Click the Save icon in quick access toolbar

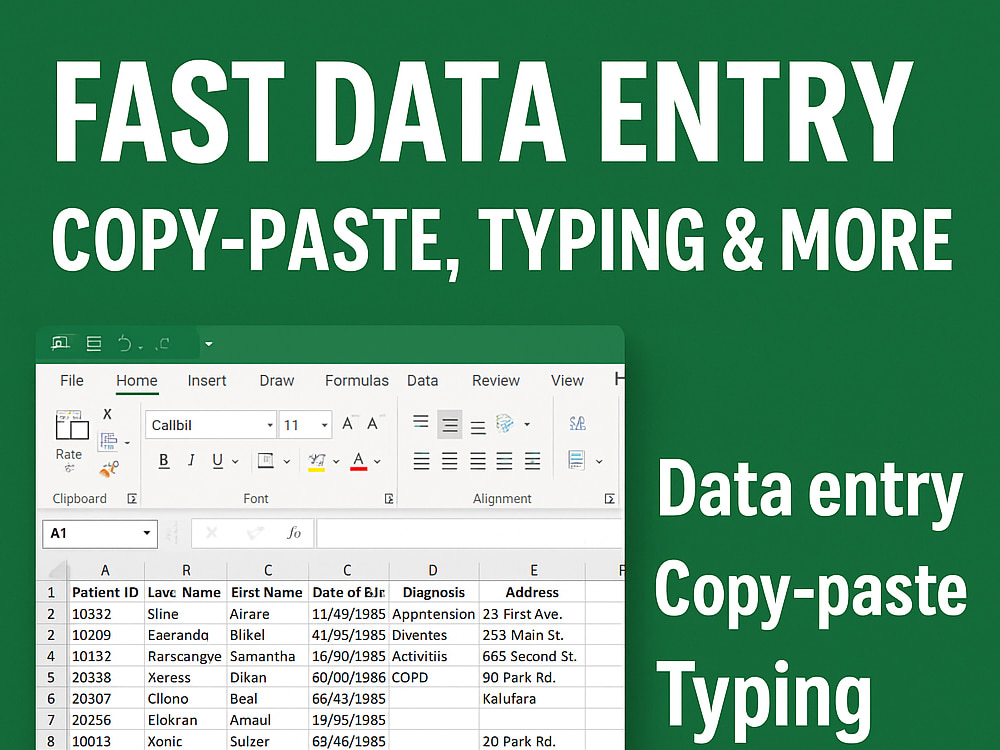pyautogui.click(x=94, y=344)
